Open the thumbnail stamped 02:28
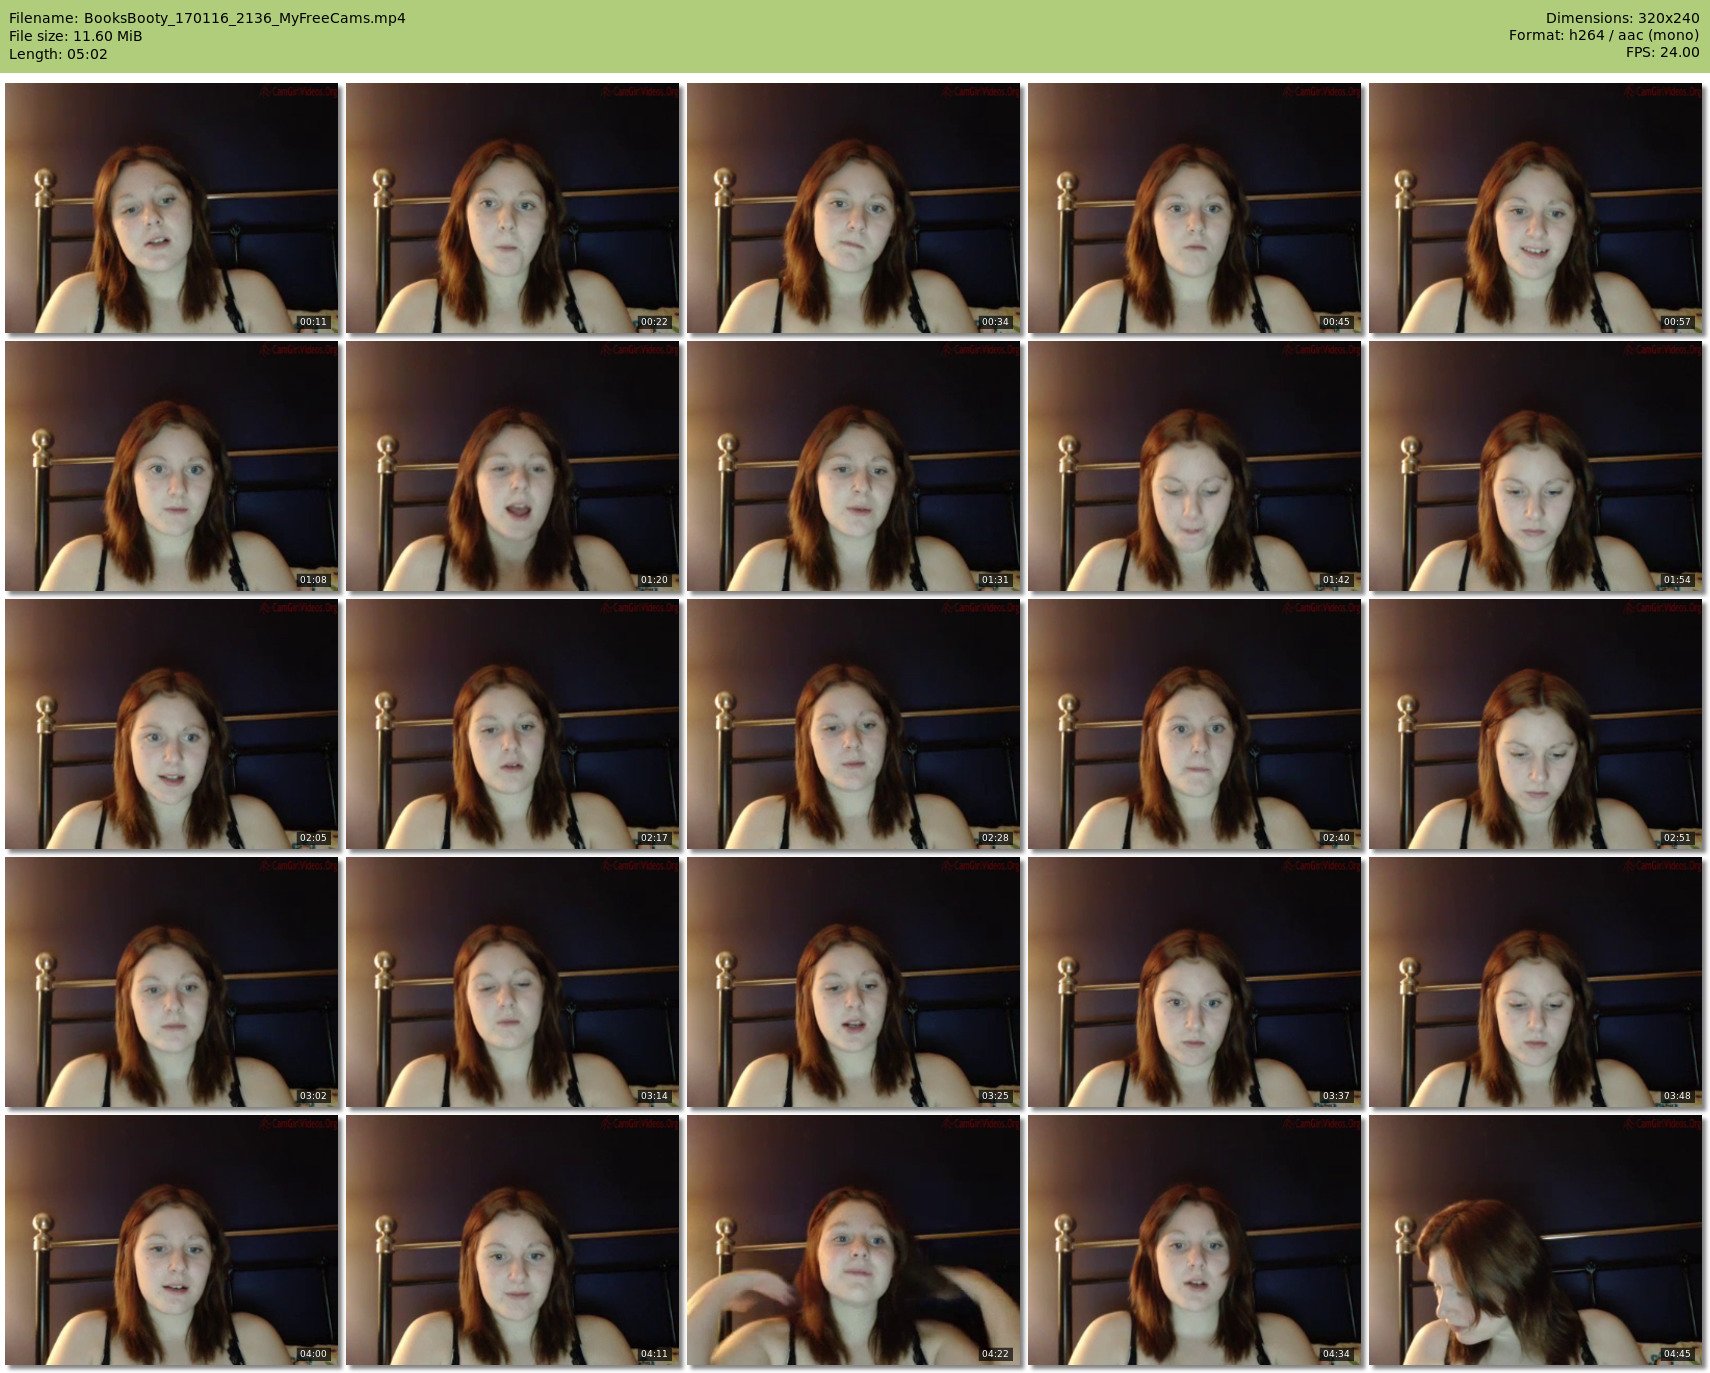The height and width of the screenshot is (1373, 1710). point(854,724)
